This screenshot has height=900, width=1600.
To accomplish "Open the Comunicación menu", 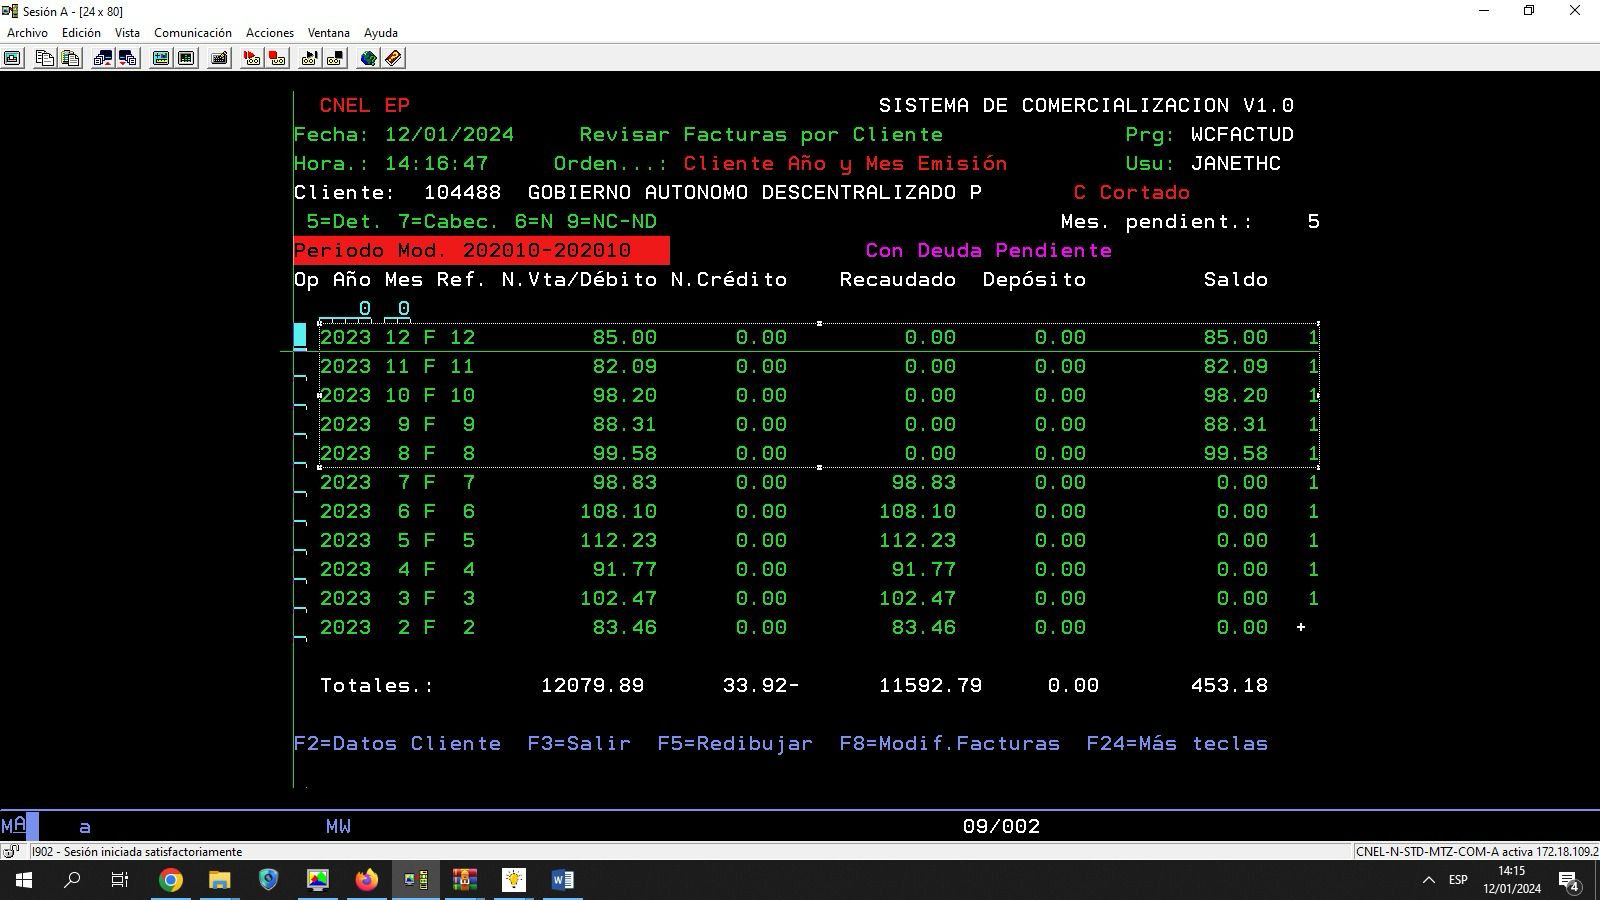I will point(192,33).
